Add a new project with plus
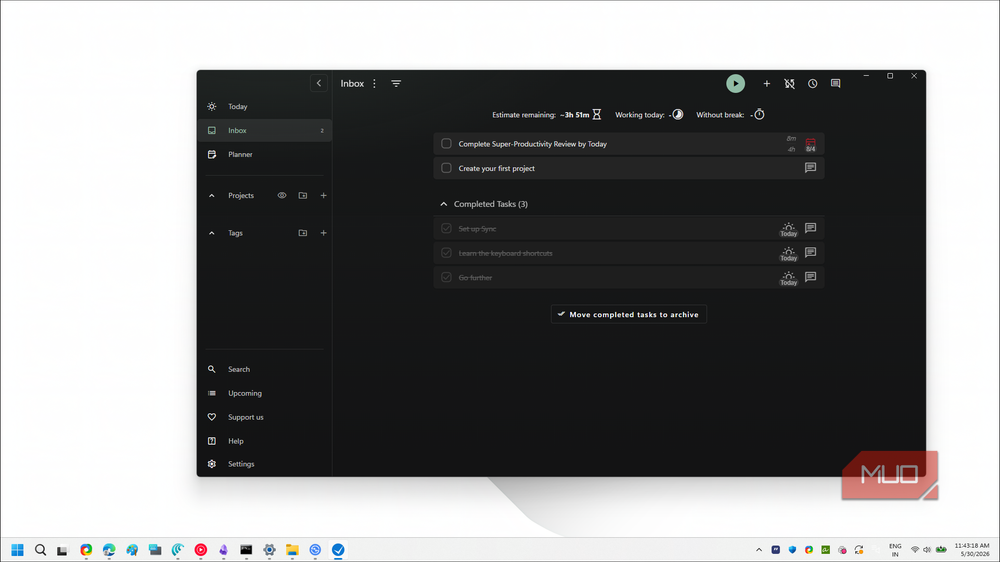Screen dimensions: 1000x562 click(x=323, y=195)
